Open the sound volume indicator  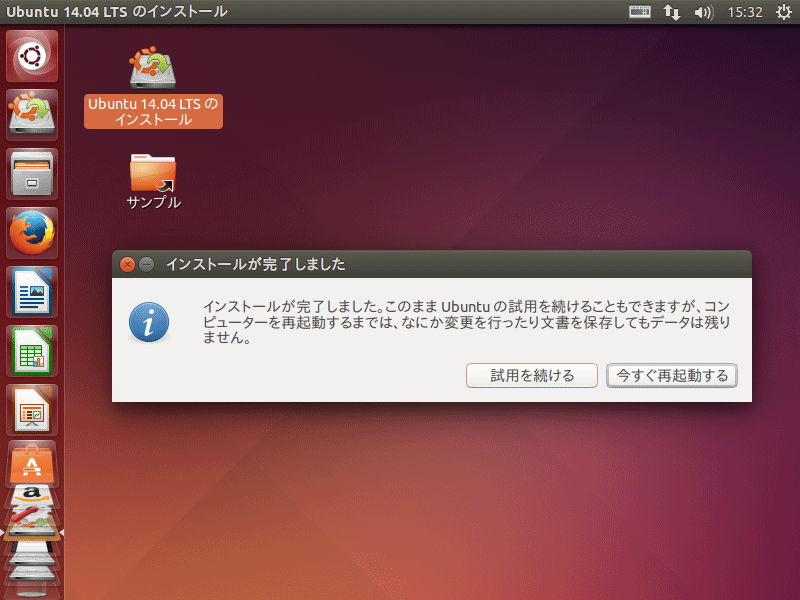(704, 12)
